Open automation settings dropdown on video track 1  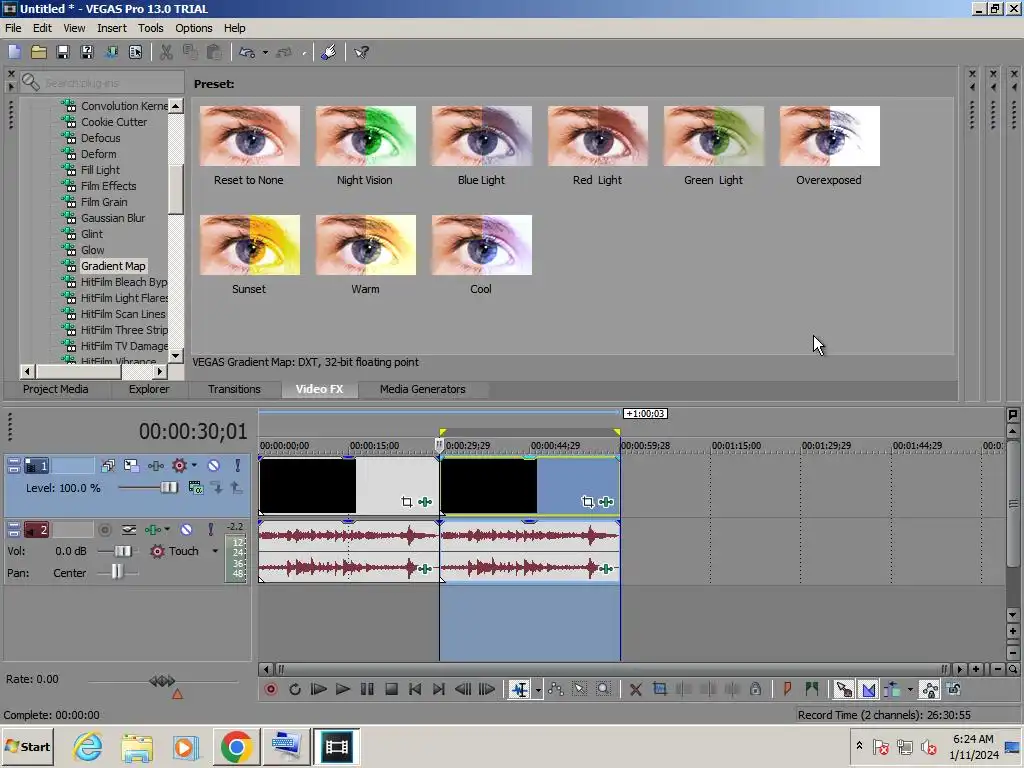click(x=194, y=466)
